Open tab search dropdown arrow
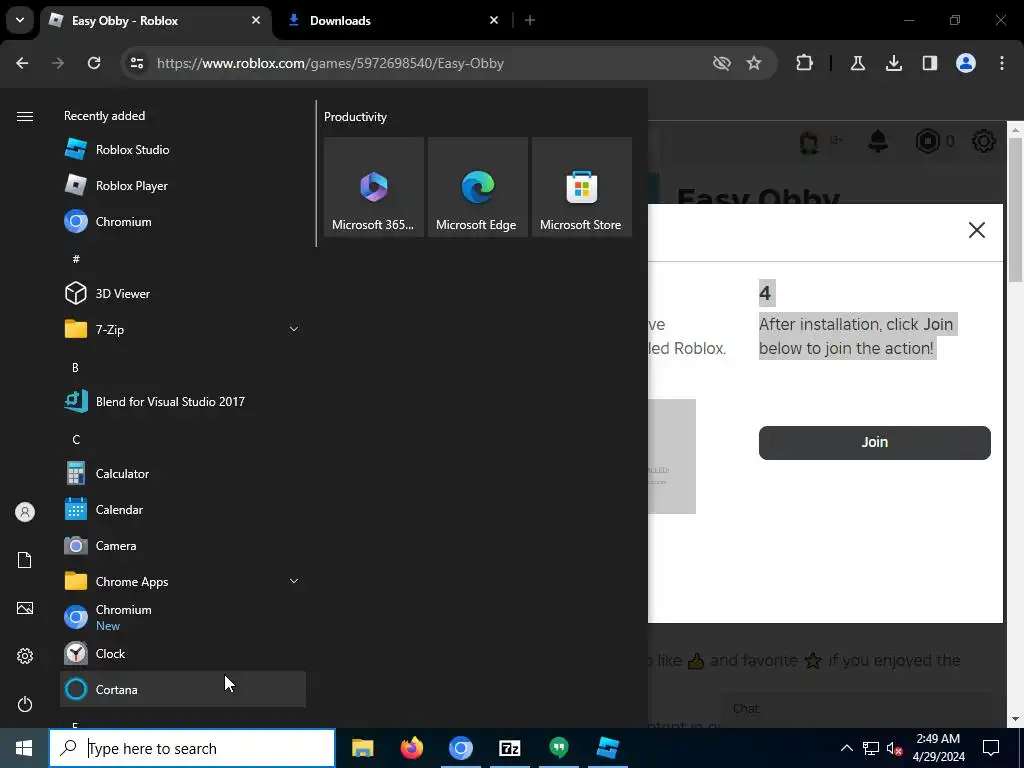1024x768 pixels. coord(20,20)
